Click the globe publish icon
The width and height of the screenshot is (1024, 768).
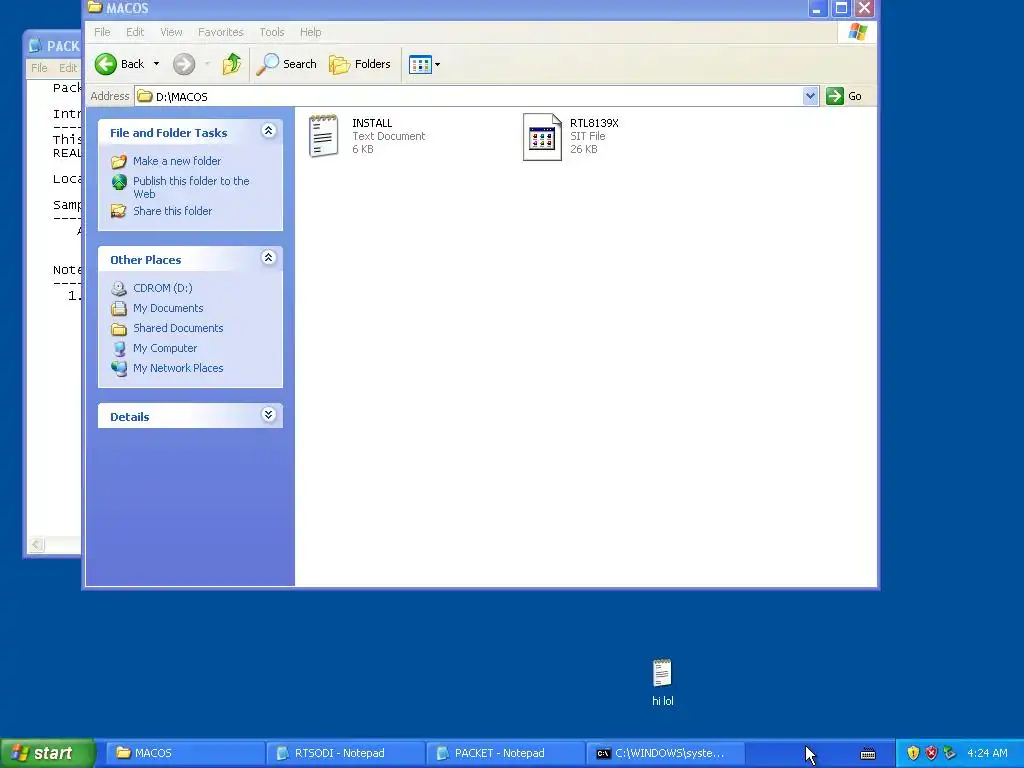coord(119,182)
